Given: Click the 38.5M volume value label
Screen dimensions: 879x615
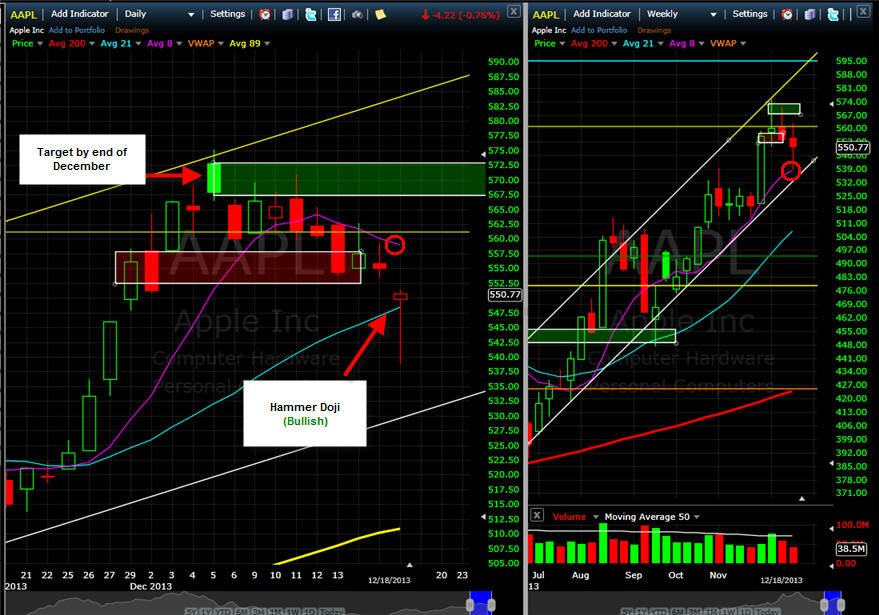Looking at the screenshot, I should 851,548.
